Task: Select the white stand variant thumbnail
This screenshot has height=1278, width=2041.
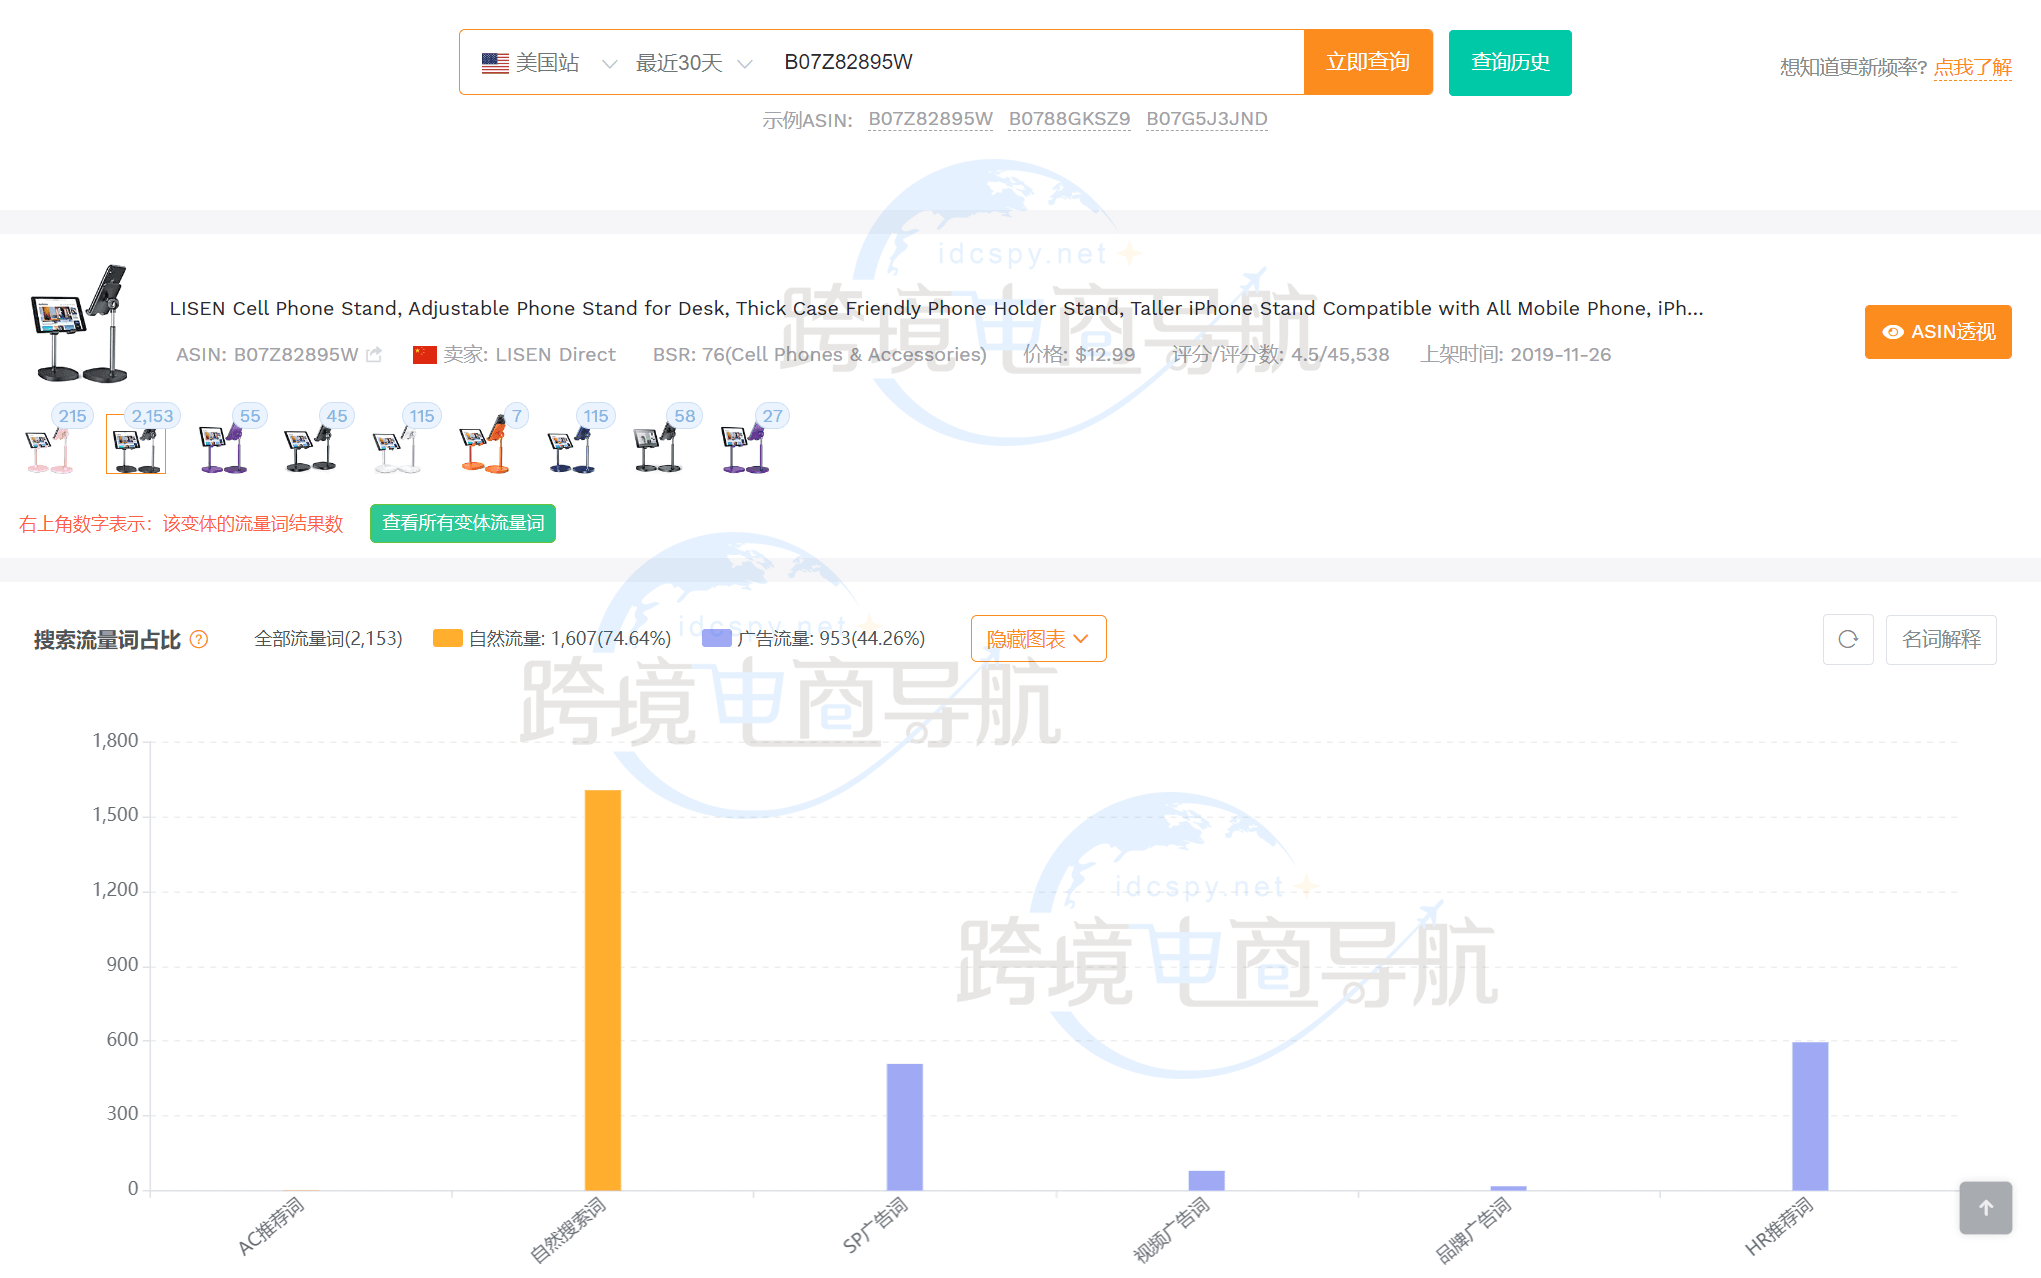Action: 397,448
